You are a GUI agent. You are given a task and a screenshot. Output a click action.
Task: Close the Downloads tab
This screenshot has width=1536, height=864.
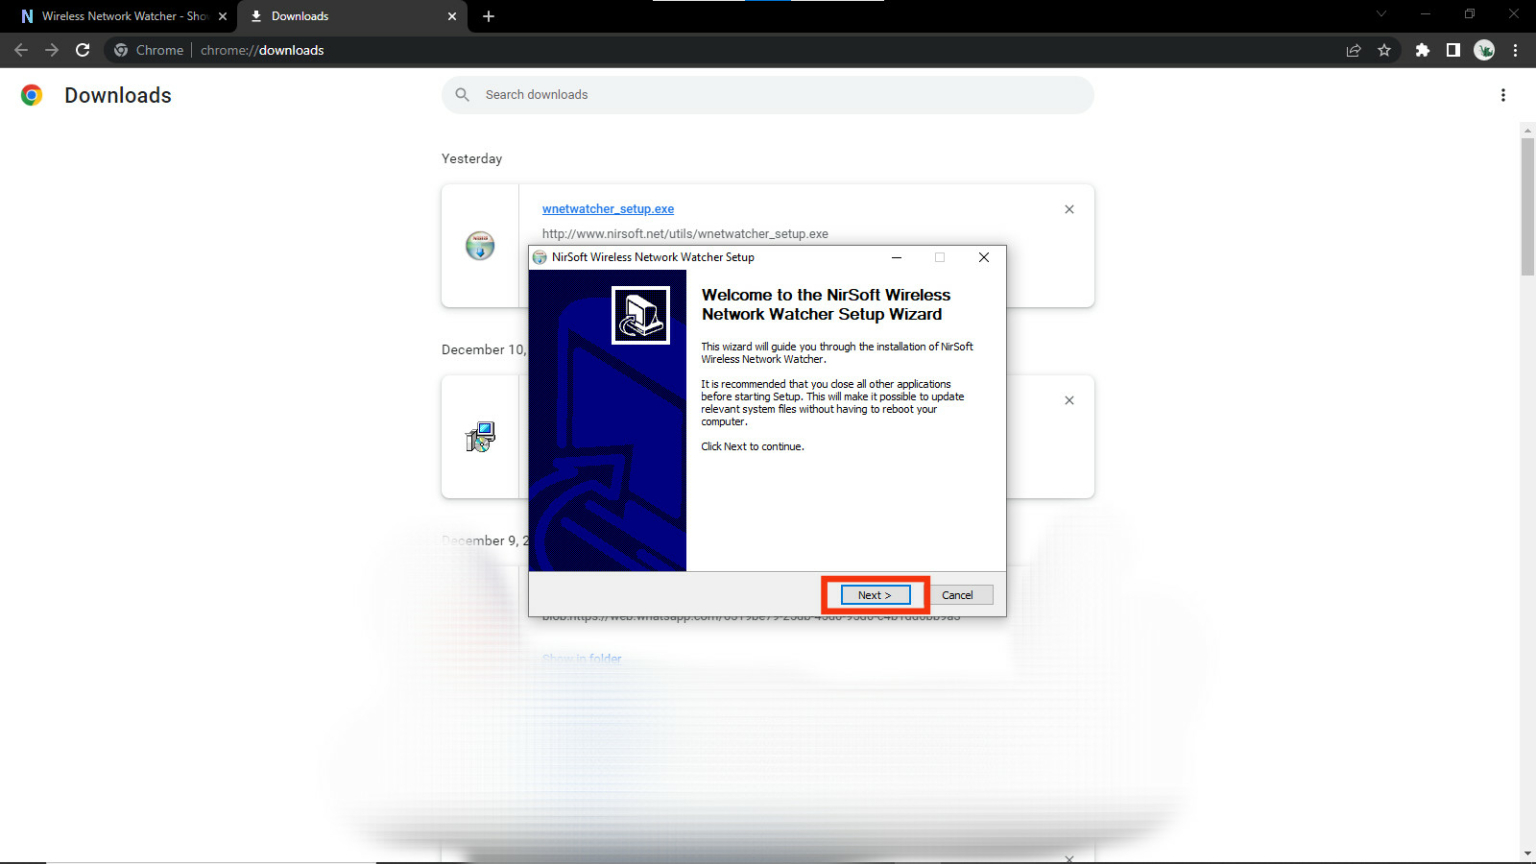[452, 16]
